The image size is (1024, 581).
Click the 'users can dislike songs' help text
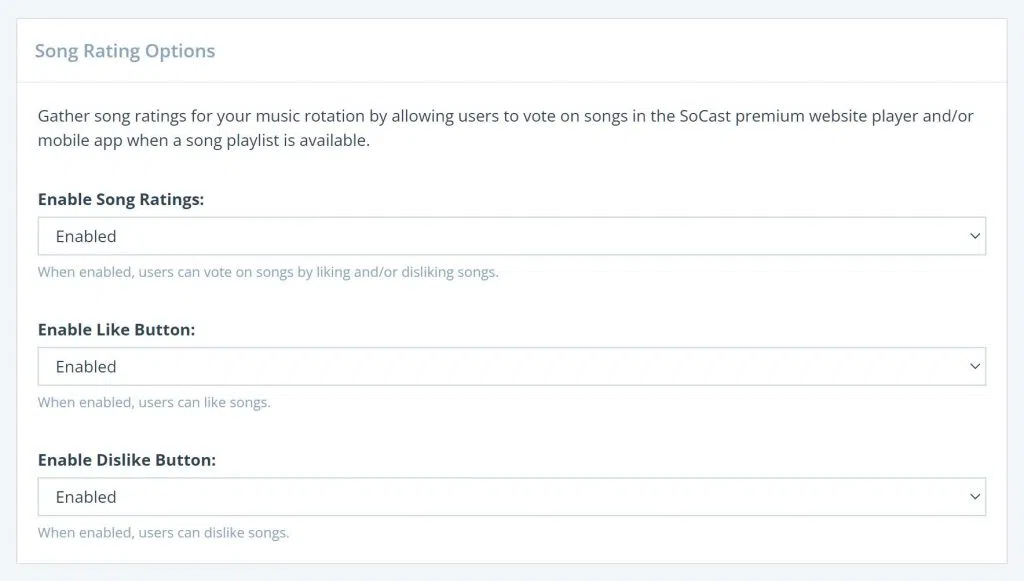pyautogui.click(x=163, y=533)
